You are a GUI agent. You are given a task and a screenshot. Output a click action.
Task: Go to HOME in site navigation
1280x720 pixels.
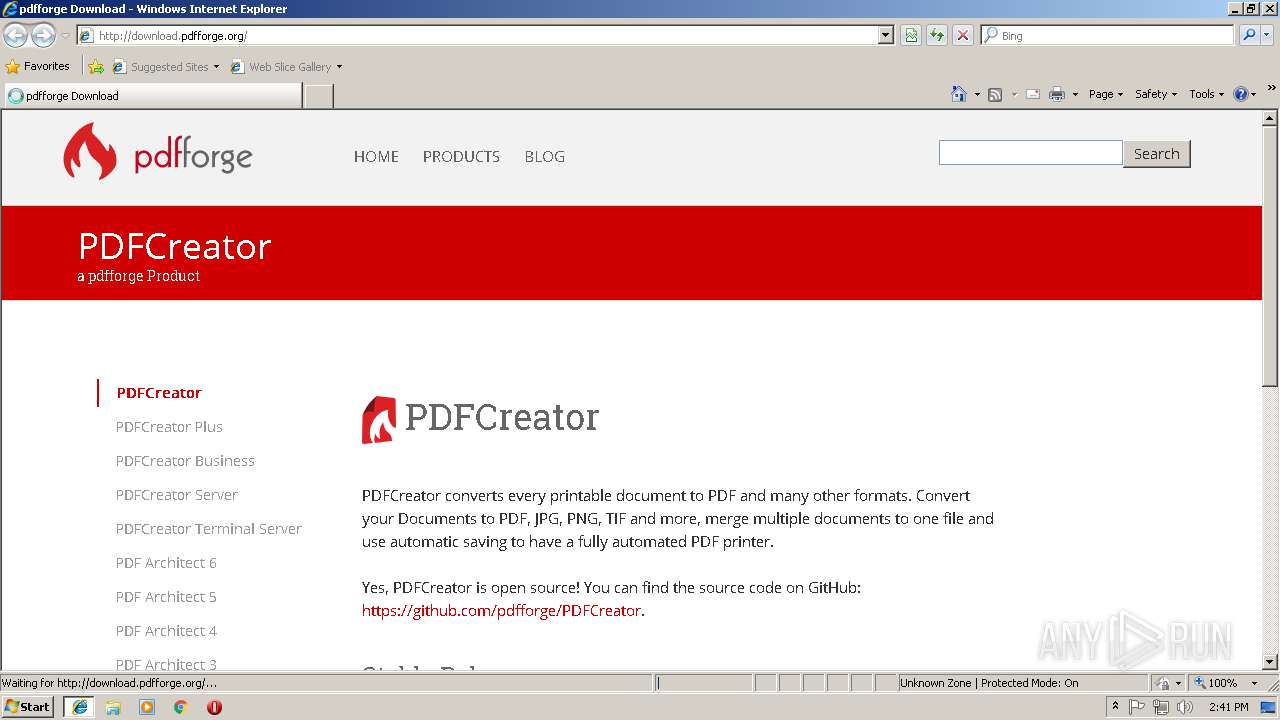(376, 156)
